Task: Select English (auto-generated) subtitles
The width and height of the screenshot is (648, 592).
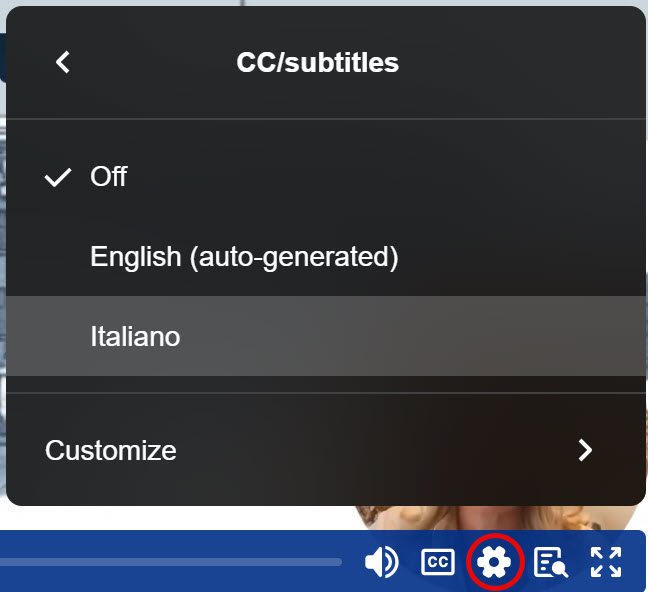Action: click(244, 257)
